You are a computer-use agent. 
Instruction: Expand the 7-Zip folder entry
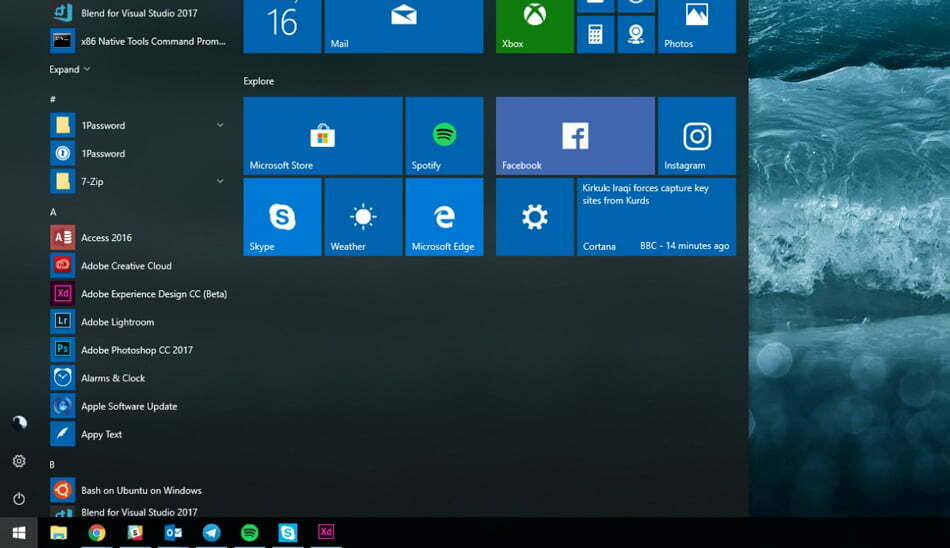coord(138,181)
